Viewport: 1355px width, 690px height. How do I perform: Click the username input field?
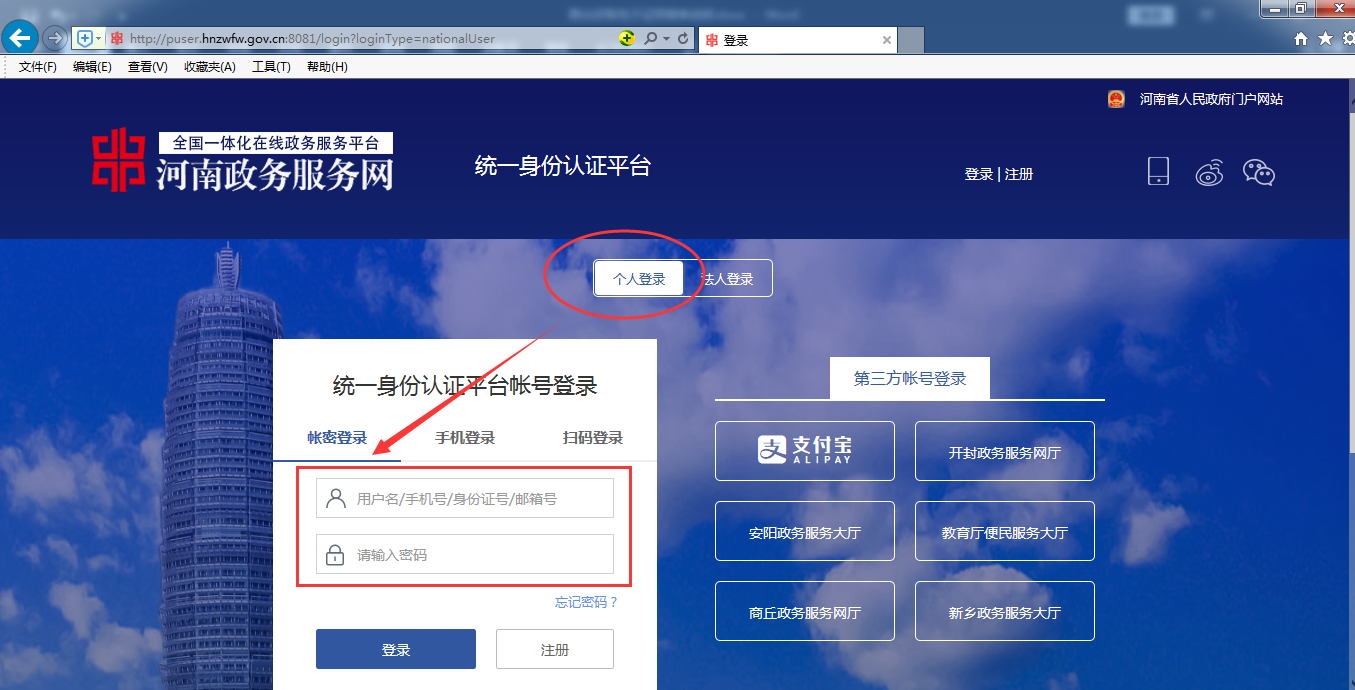click(x=465, y=497)
